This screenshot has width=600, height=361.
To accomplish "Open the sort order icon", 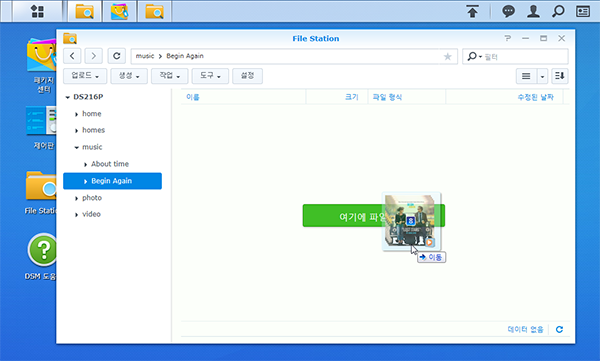I will pyautogui.click(x=559, y=76).
